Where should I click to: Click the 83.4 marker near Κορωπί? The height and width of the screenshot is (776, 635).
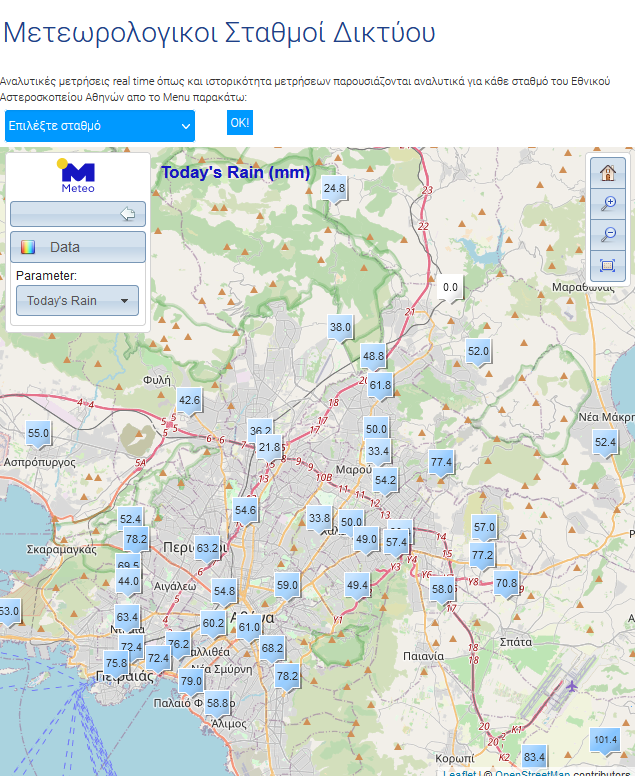point(535,757)
